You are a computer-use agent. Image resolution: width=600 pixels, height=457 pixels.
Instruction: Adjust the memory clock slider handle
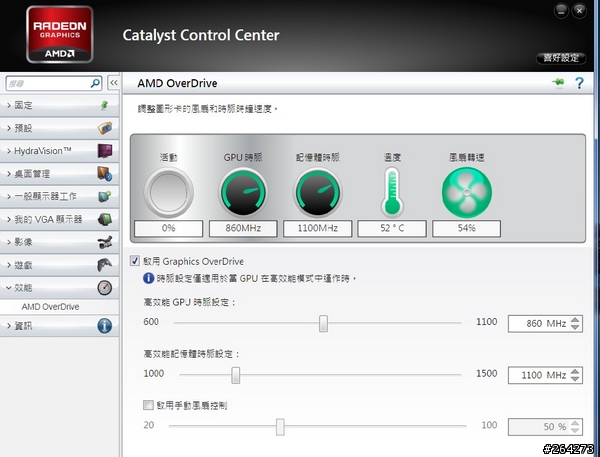[x=236, y=375]
